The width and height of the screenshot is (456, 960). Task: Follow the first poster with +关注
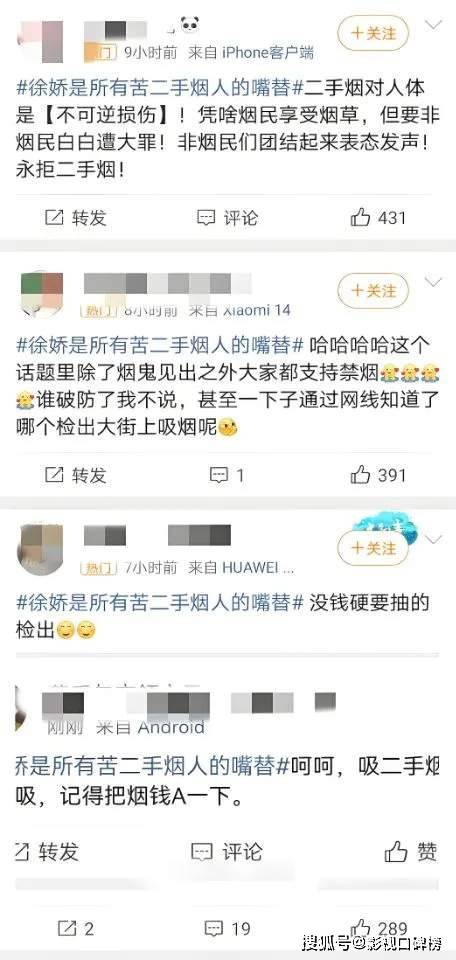coord(373,32)
